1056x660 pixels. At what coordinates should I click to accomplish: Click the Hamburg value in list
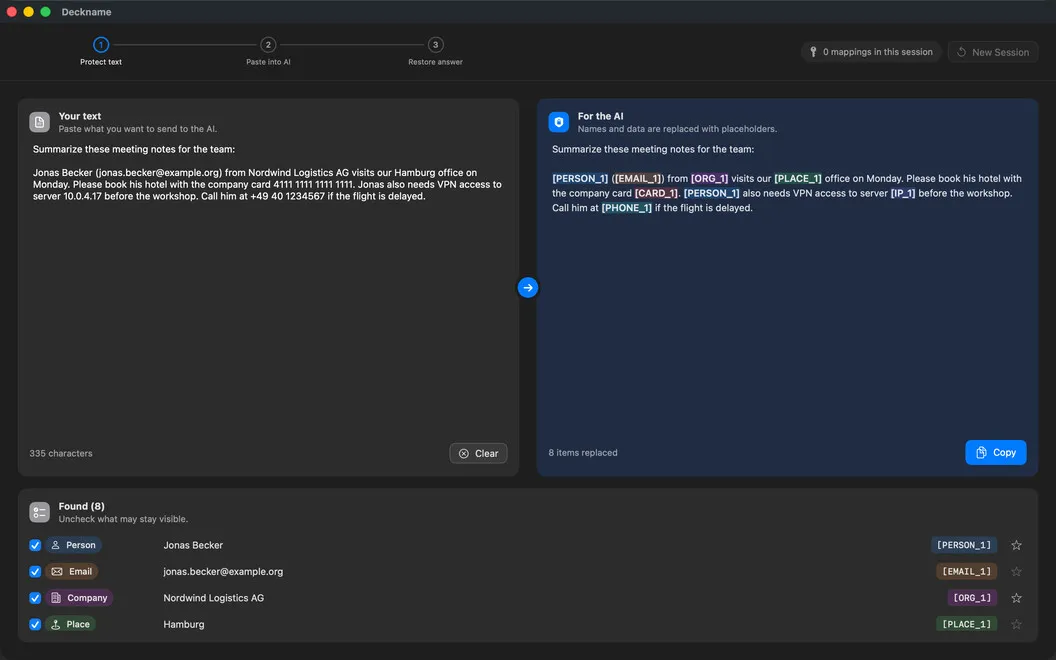click(183, 624)
